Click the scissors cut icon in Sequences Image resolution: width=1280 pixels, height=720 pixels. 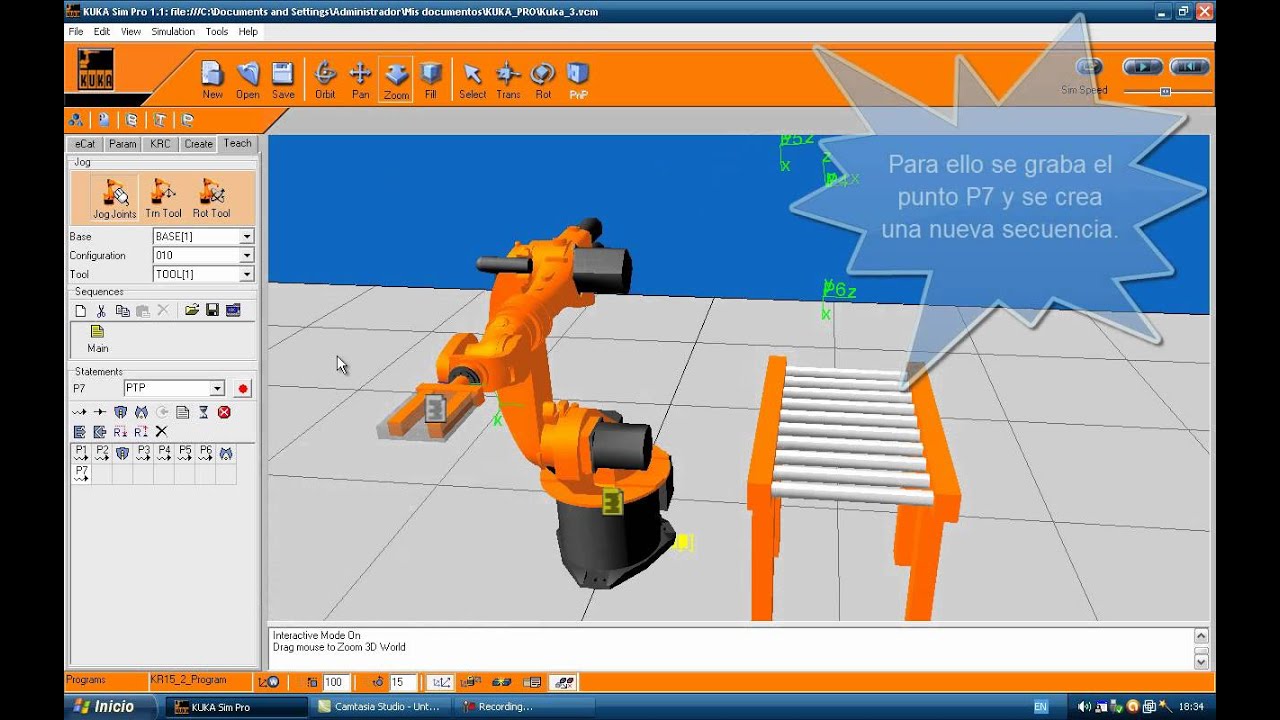point(101,311)
